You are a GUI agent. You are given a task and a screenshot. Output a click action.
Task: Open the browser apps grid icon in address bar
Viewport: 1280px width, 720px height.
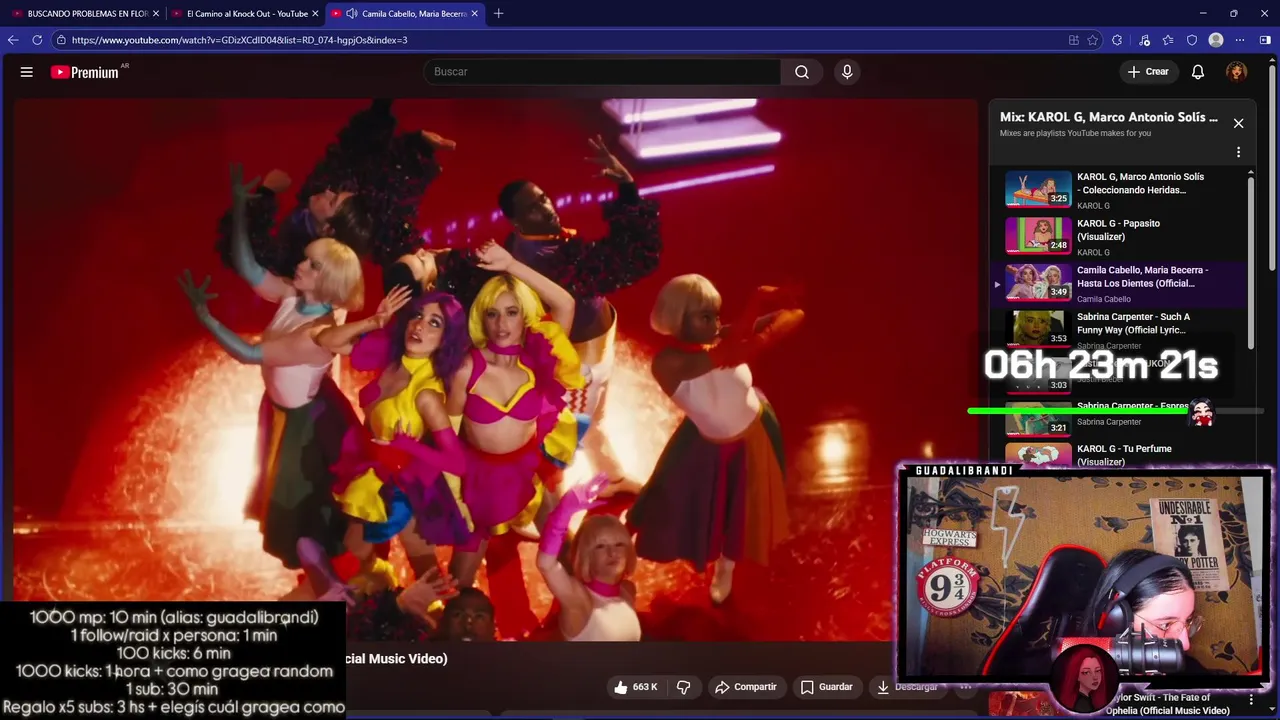coord(1073,40)
